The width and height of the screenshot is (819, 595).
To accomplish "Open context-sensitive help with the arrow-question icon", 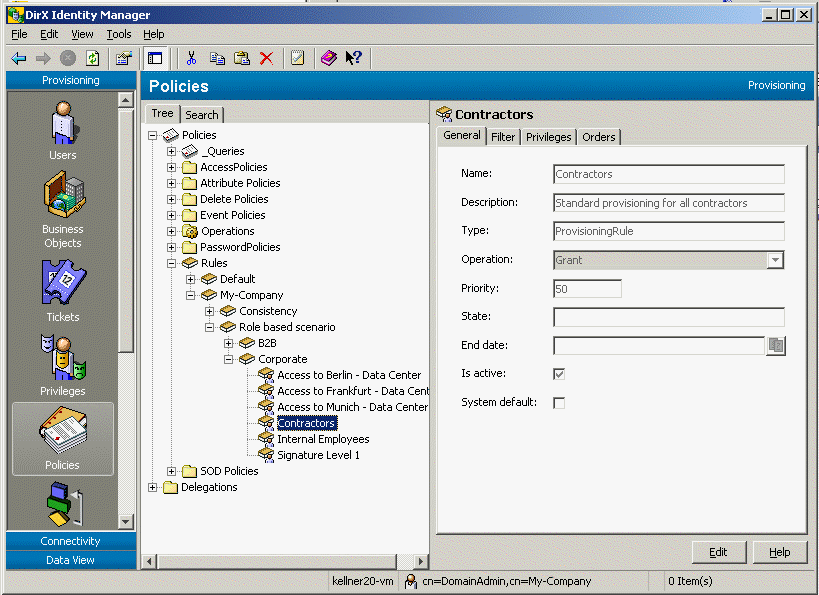I will coord(355,58).
